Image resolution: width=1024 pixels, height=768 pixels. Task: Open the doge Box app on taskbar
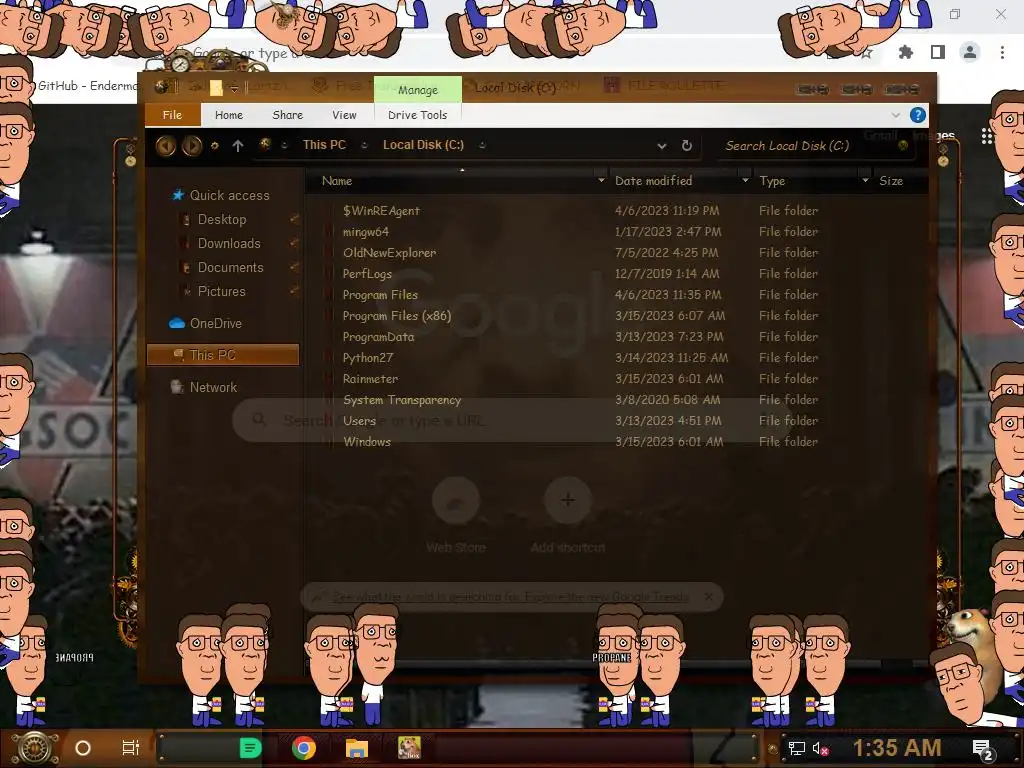(409, 748)
